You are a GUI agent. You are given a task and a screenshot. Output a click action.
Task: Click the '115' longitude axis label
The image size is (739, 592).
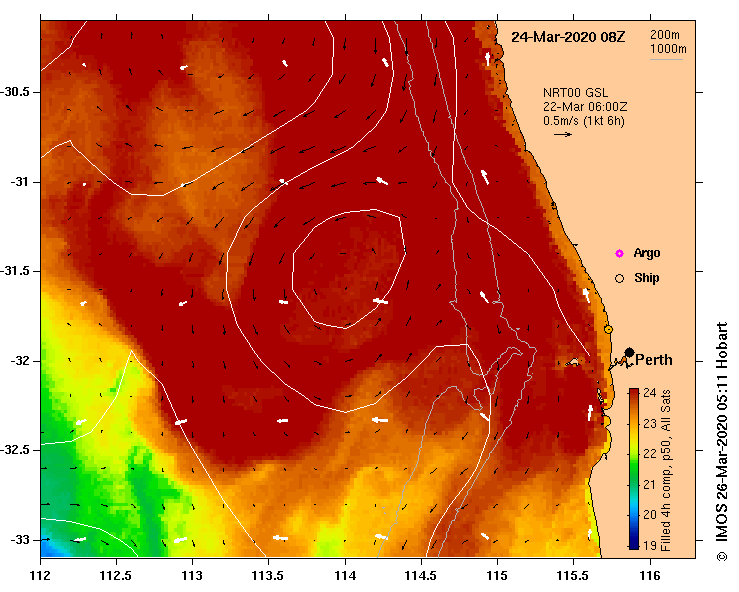click(x=497, y=576)
